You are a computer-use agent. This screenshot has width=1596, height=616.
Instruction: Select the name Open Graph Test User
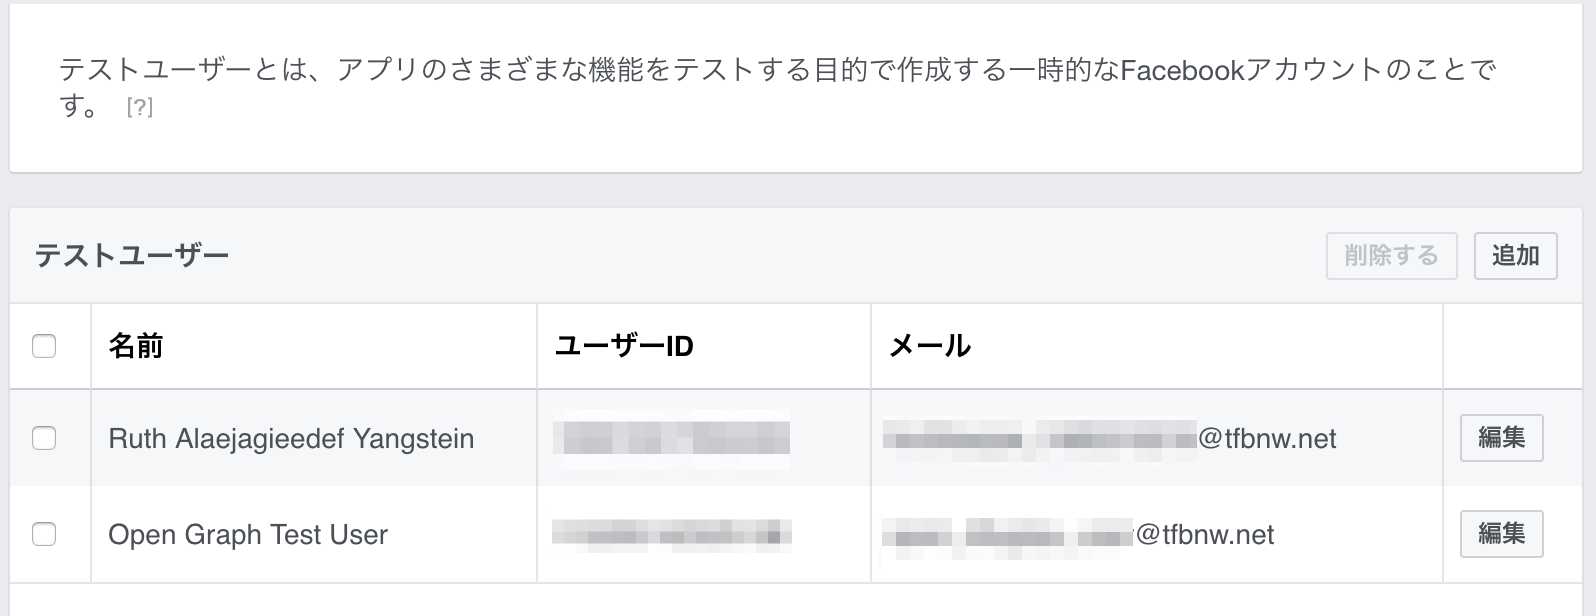[248, 535]
